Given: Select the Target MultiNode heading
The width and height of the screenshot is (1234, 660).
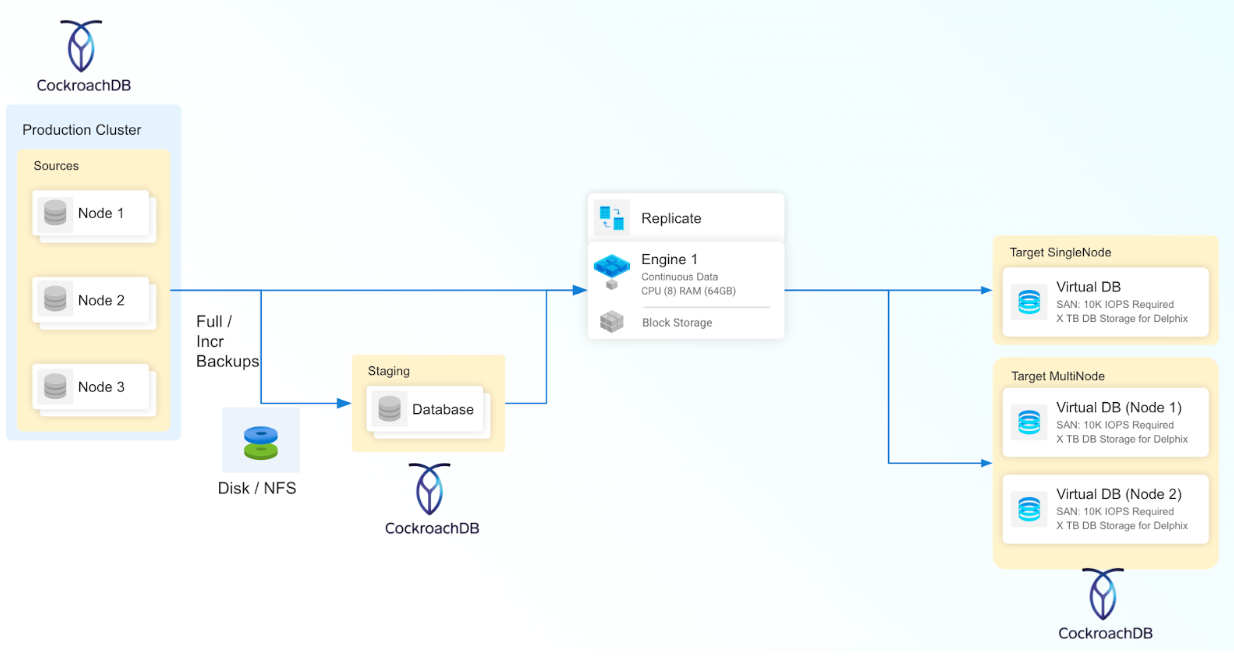Looking at the screenshot, I should coord(1057,376).
